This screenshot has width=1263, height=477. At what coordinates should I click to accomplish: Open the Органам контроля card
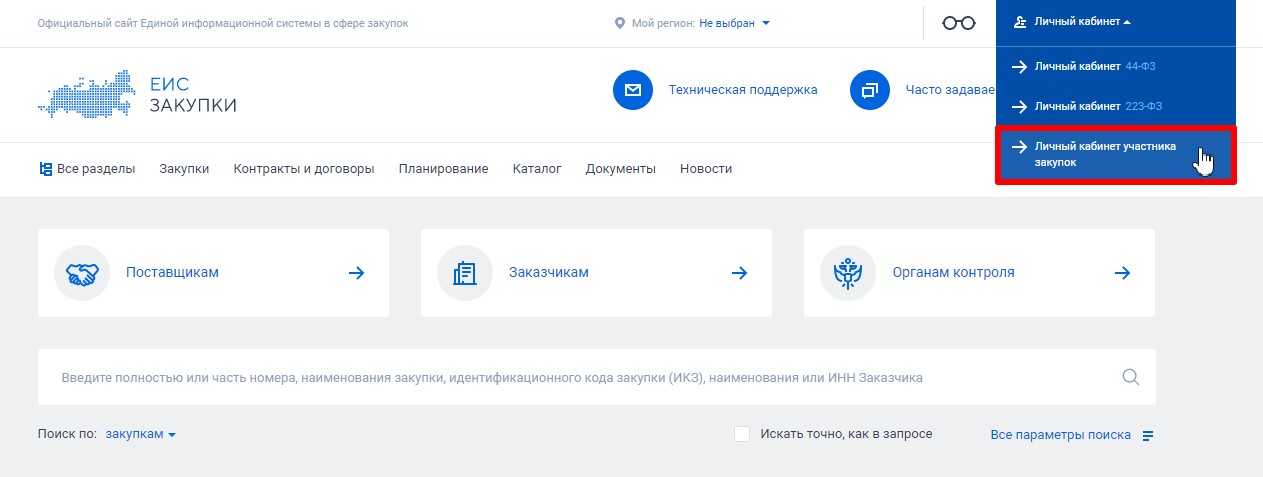(979, 273)
